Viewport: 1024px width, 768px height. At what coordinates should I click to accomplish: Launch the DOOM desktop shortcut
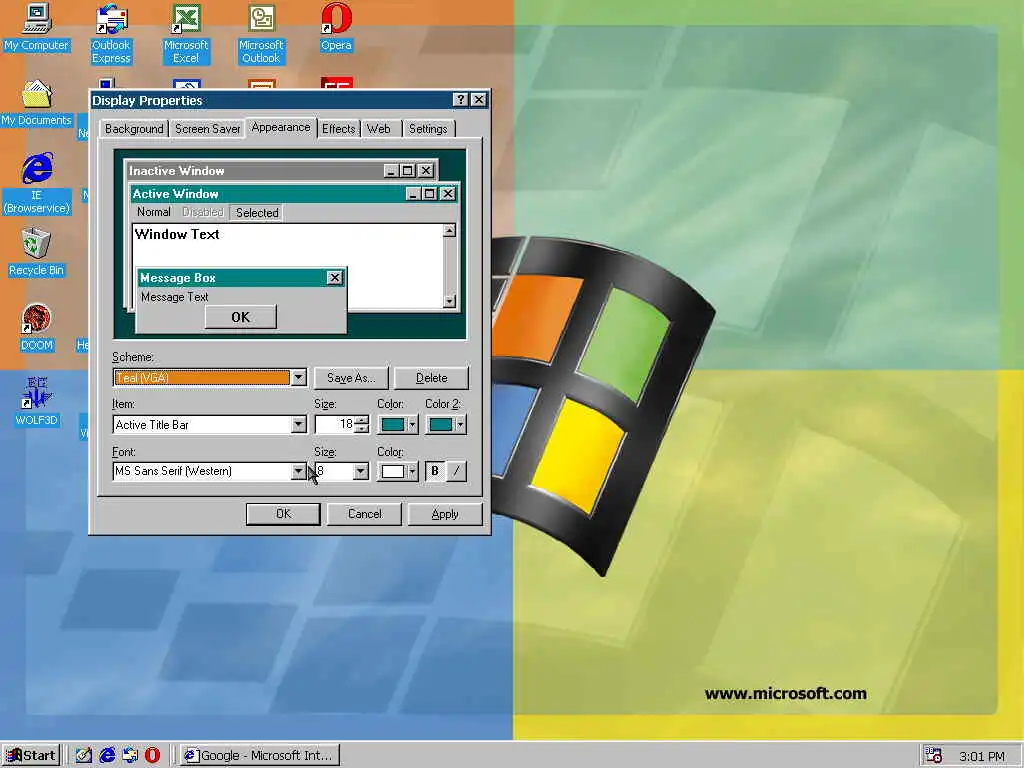(x=37, y=328)
